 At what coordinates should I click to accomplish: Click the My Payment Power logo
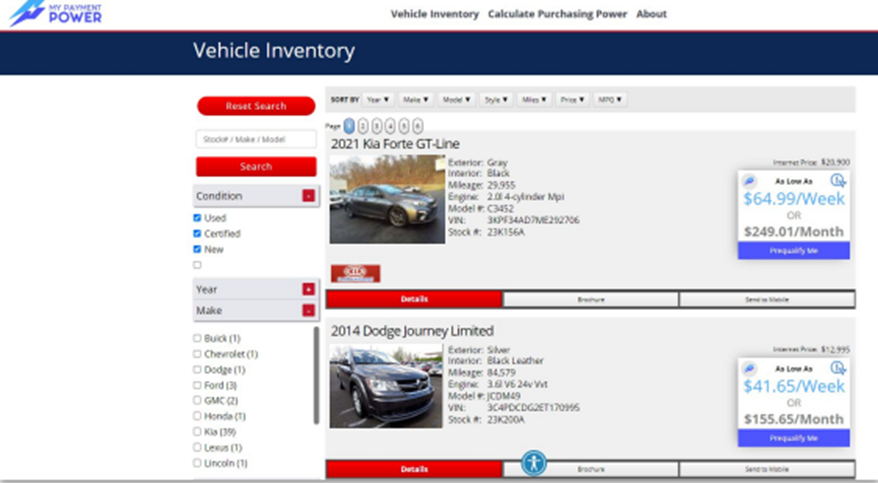55,13
